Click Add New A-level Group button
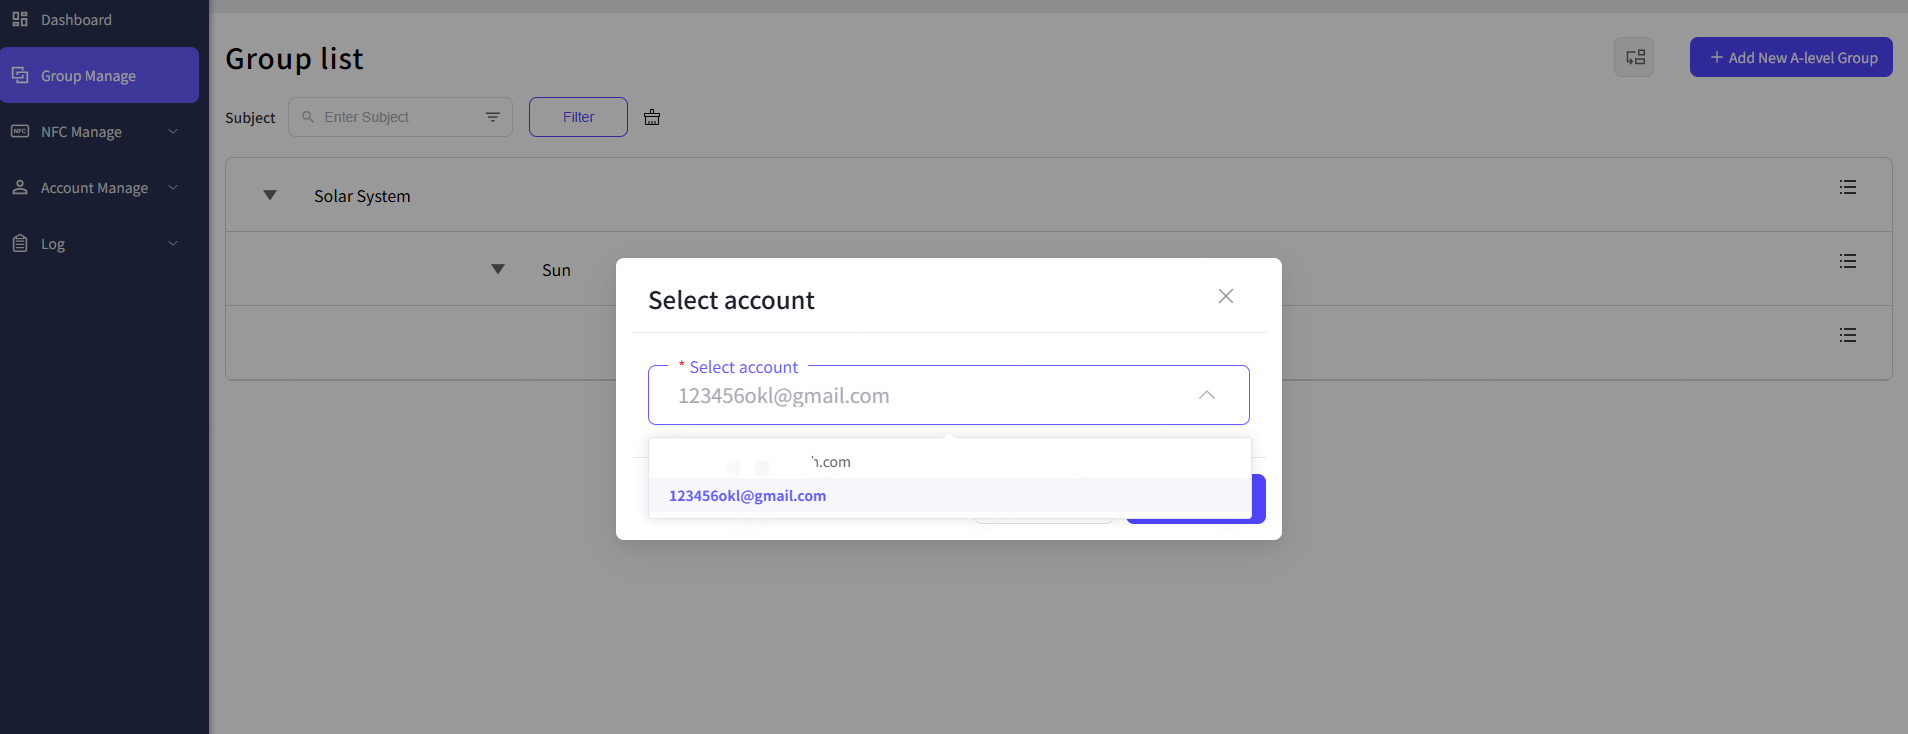1908x734 pixels. pos(1791,57)
